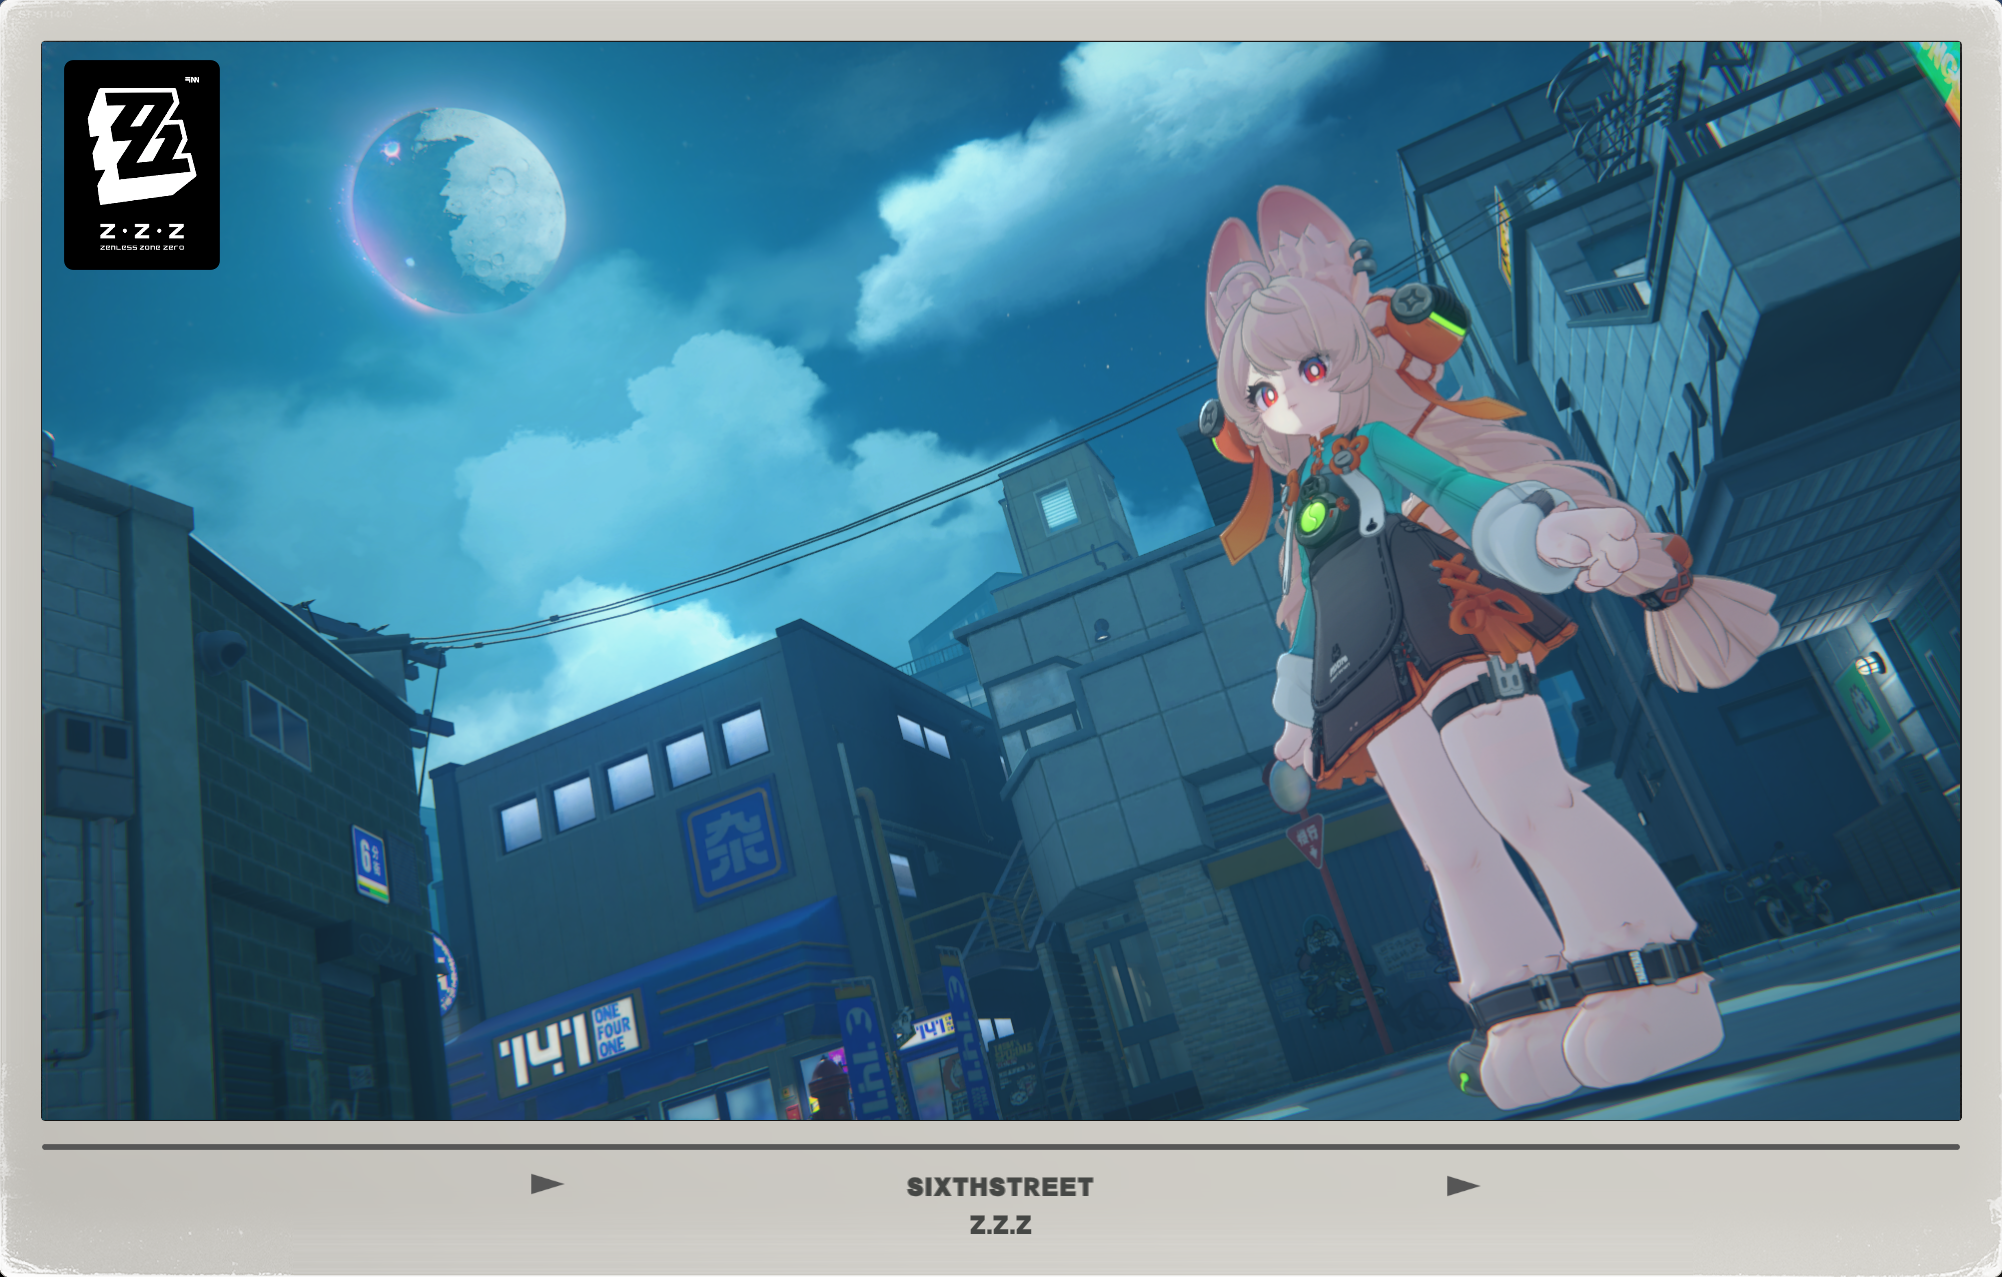Image resolution: width=2002 pixels, height=1277 pixels.
Task: Click the wall lamp on right building
Action: pyautogui.click(x=1868, y=662)
